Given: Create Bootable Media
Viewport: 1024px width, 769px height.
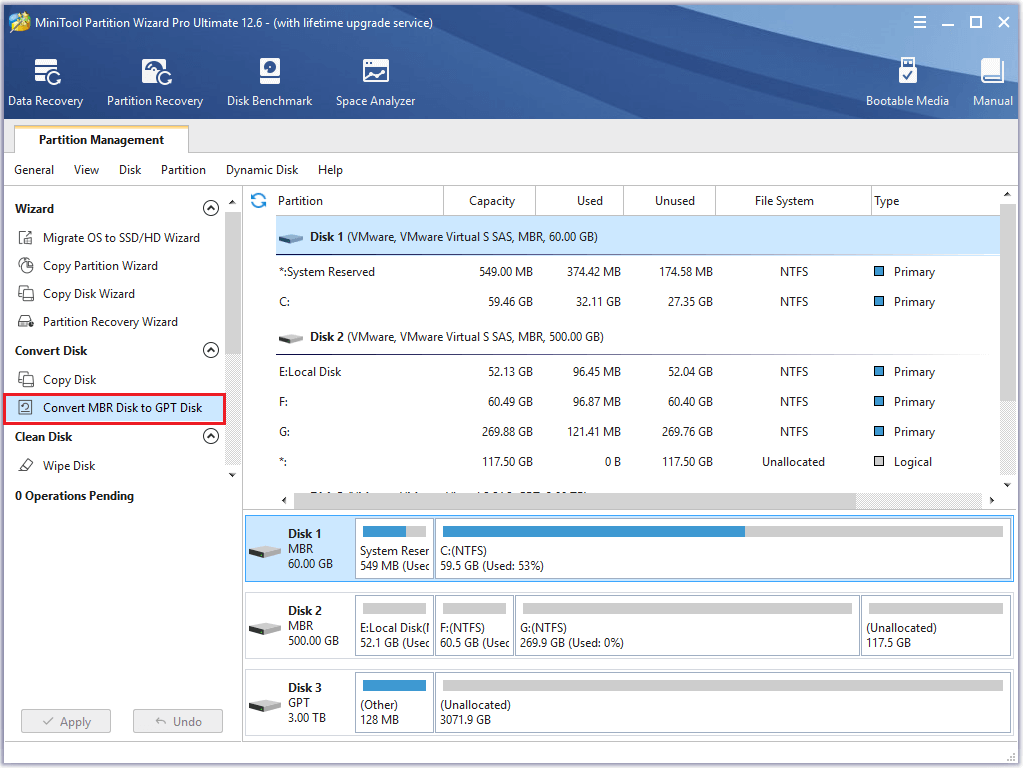Looking at the screenshot, I should point(907,82).
